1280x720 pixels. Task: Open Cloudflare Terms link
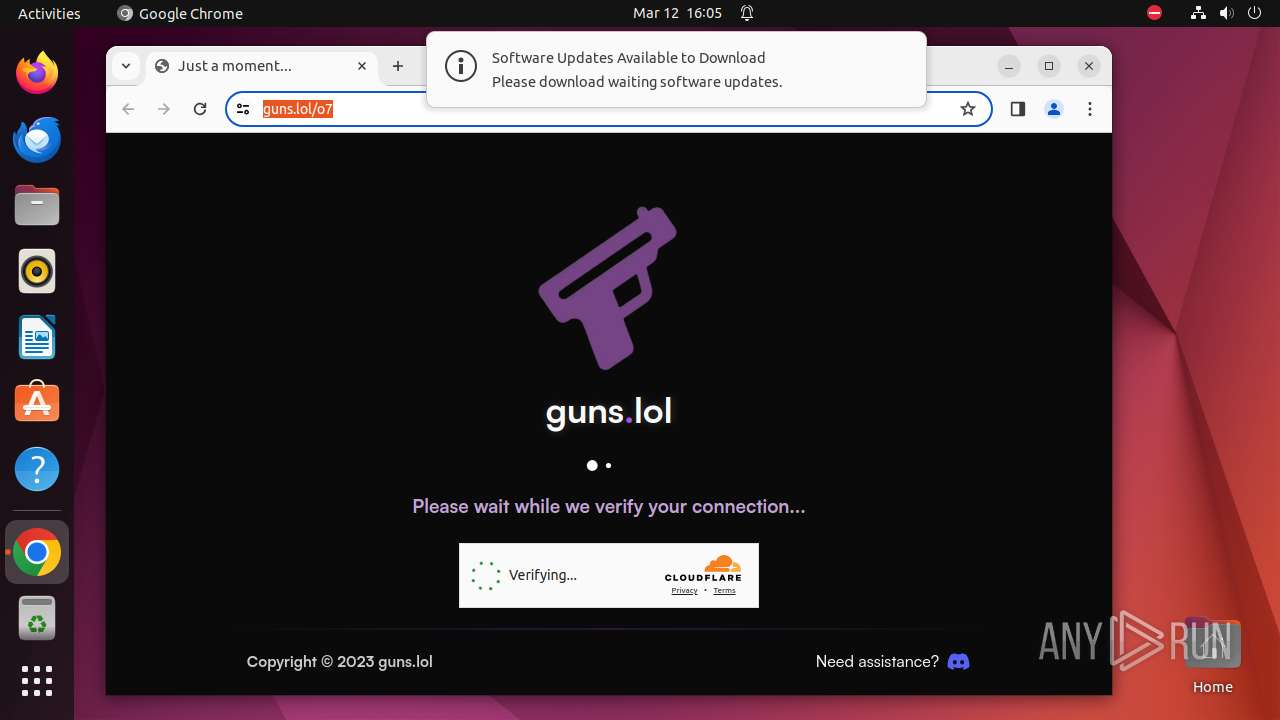(x=724, y=591)
